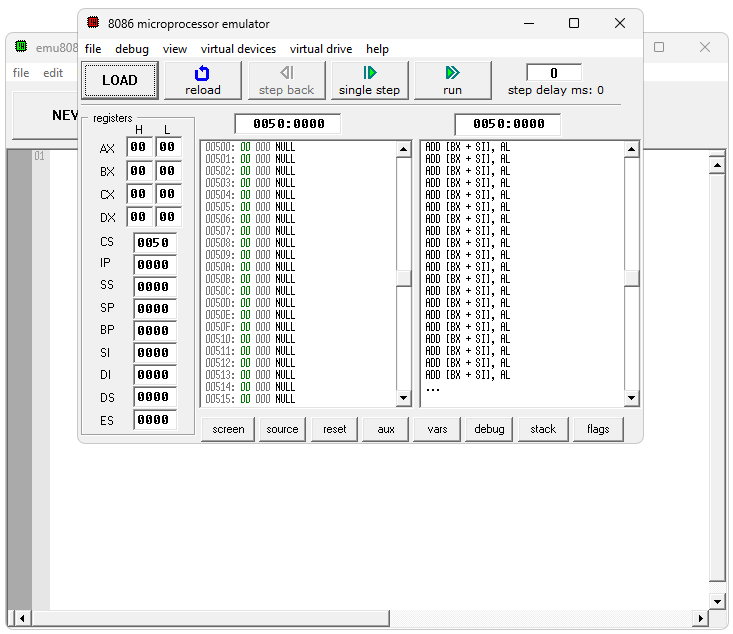Open the virtual devices menu
Viewport: 733px width, 634px height.
[x=238, y=49]
